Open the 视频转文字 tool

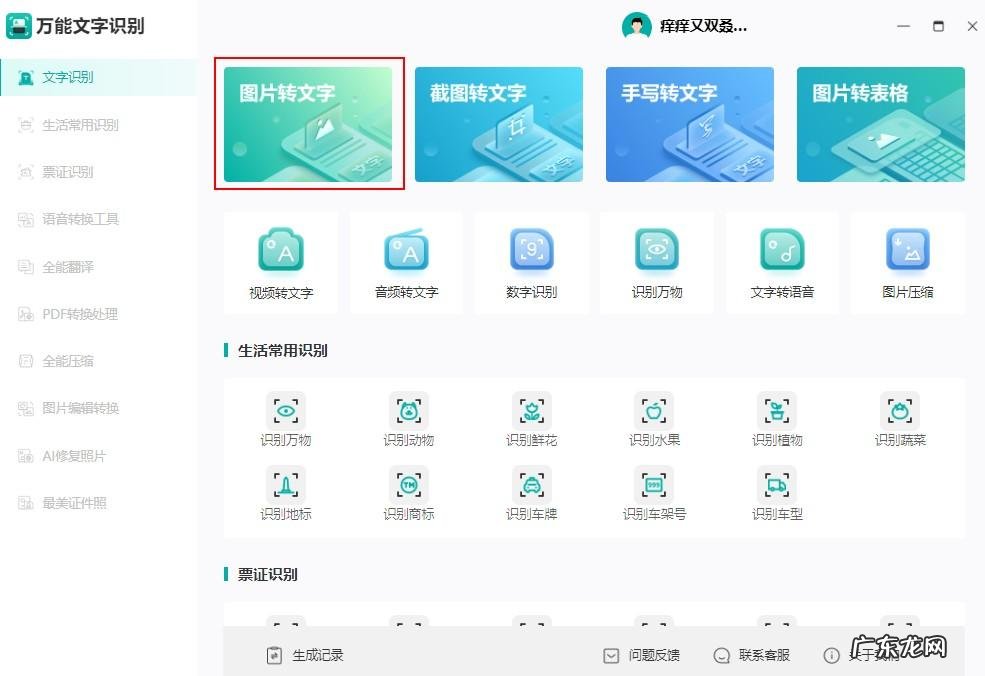(x=281, y=262)
